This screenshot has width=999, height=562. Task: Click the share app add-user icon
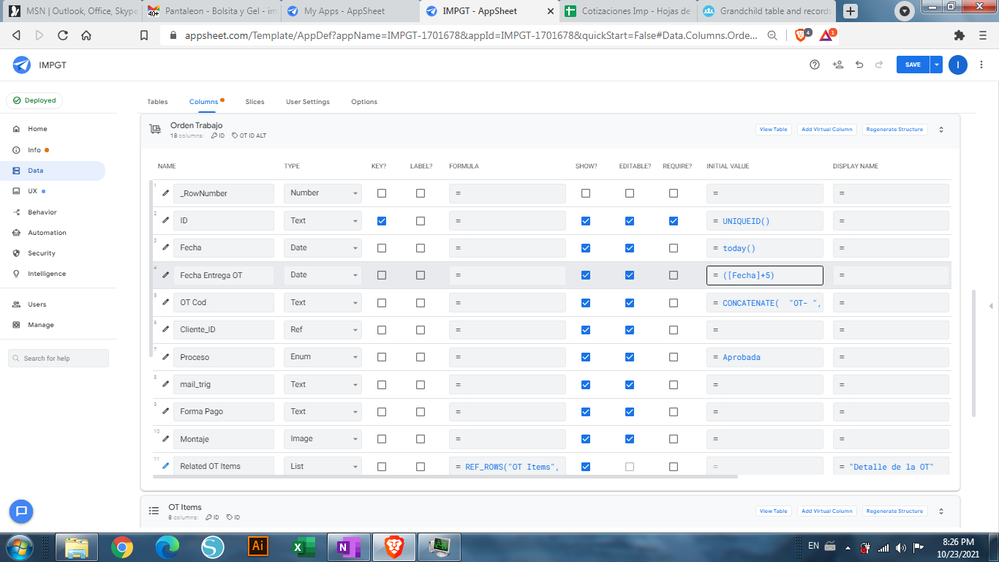[838, 64]
